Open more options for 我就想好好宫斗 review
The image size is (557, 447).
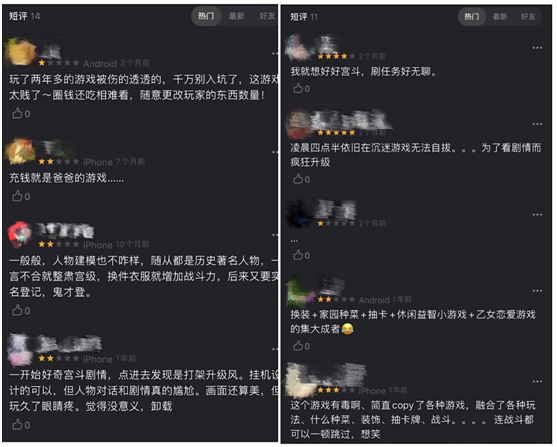click(537, 48)
